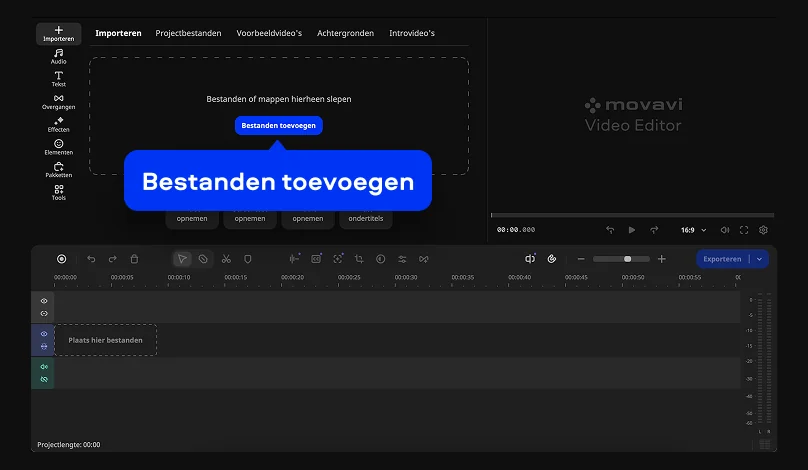
Task: Select the scissors split tool
Action: 226,259
